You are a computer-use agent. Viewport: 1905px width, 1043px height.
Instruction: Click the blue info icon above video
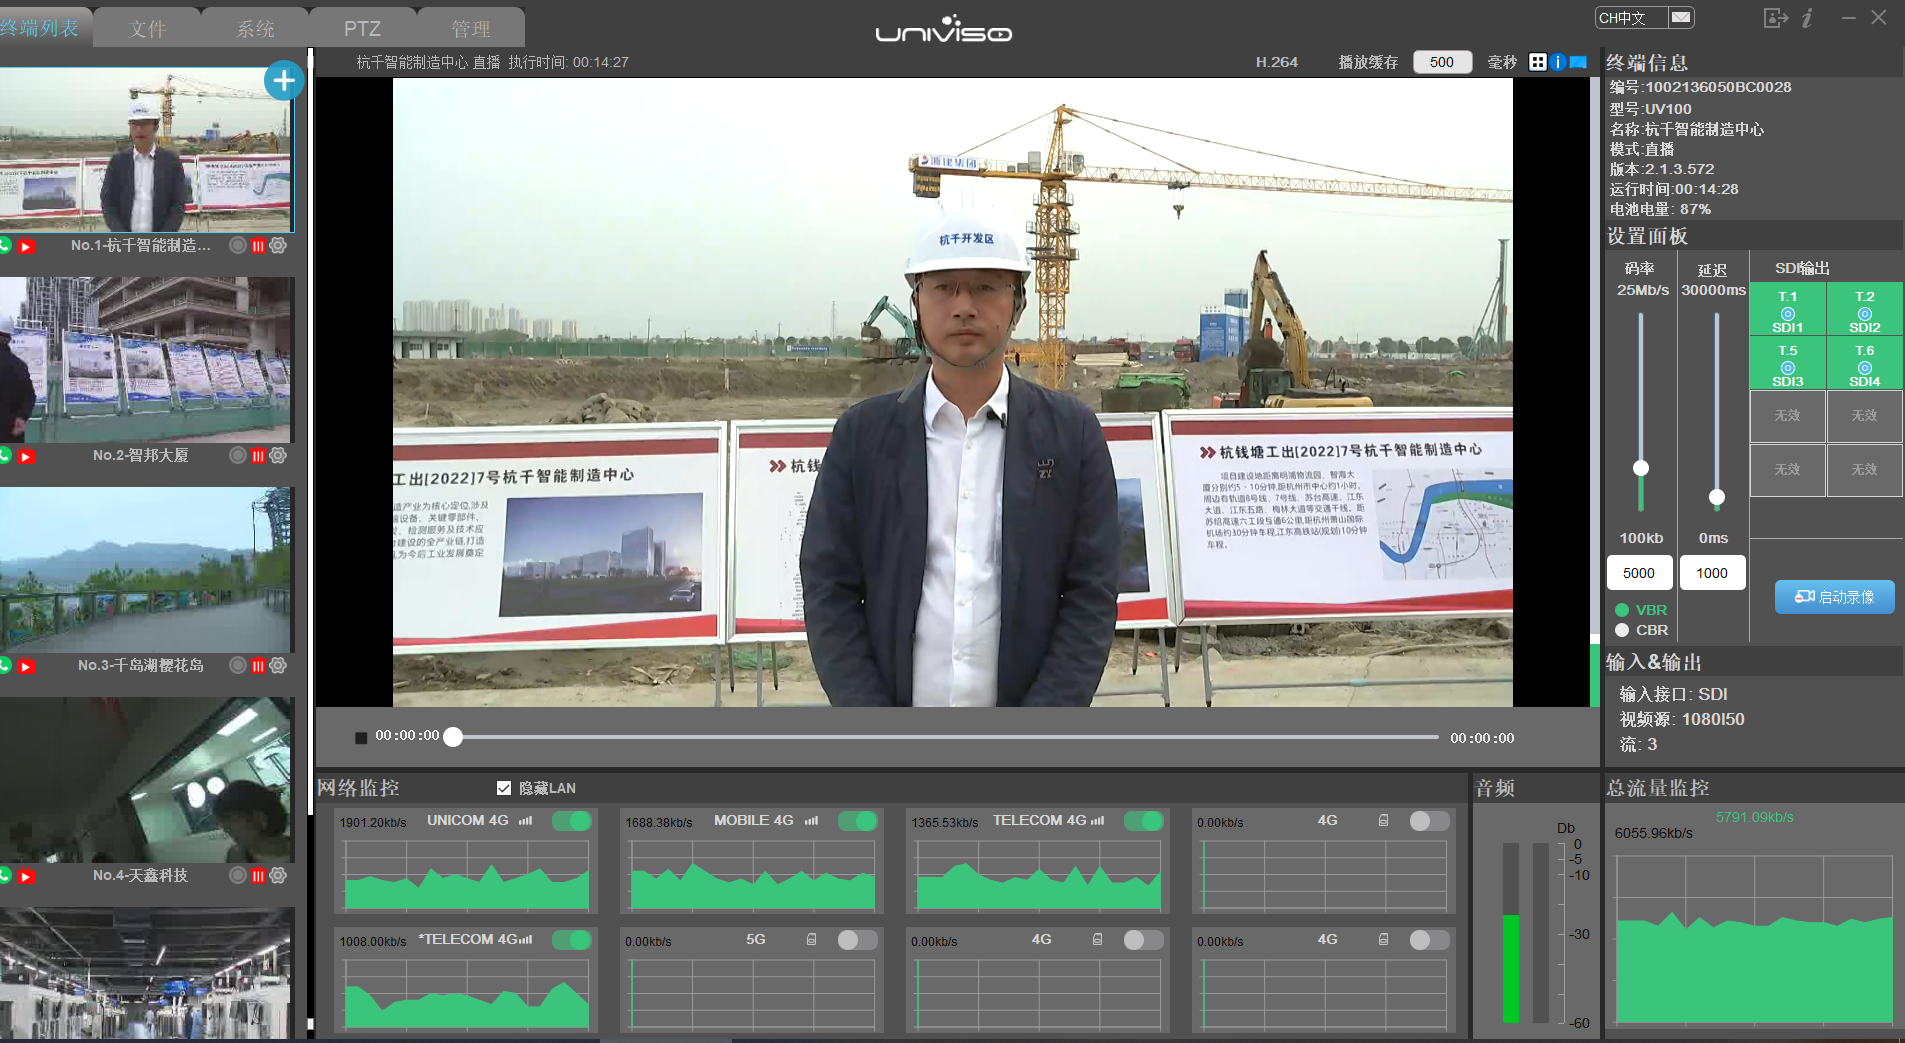pos(1557,62)
